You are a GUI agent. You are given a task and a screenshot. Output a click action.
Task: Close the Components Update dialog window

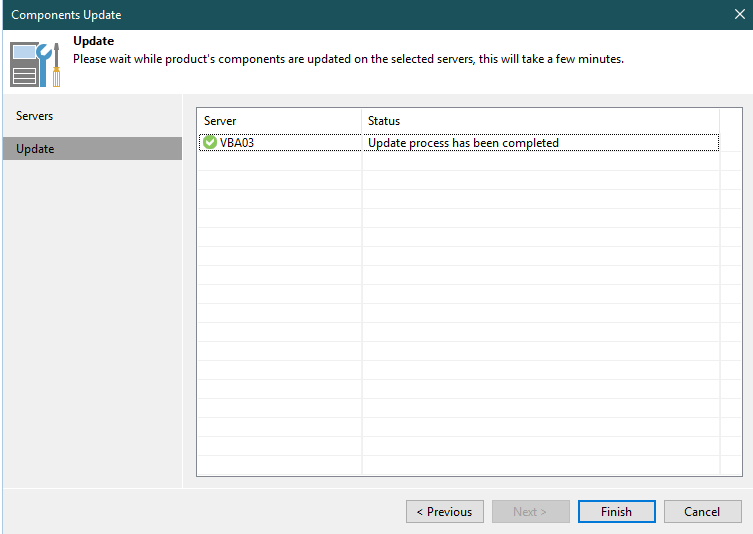[739, 15]
